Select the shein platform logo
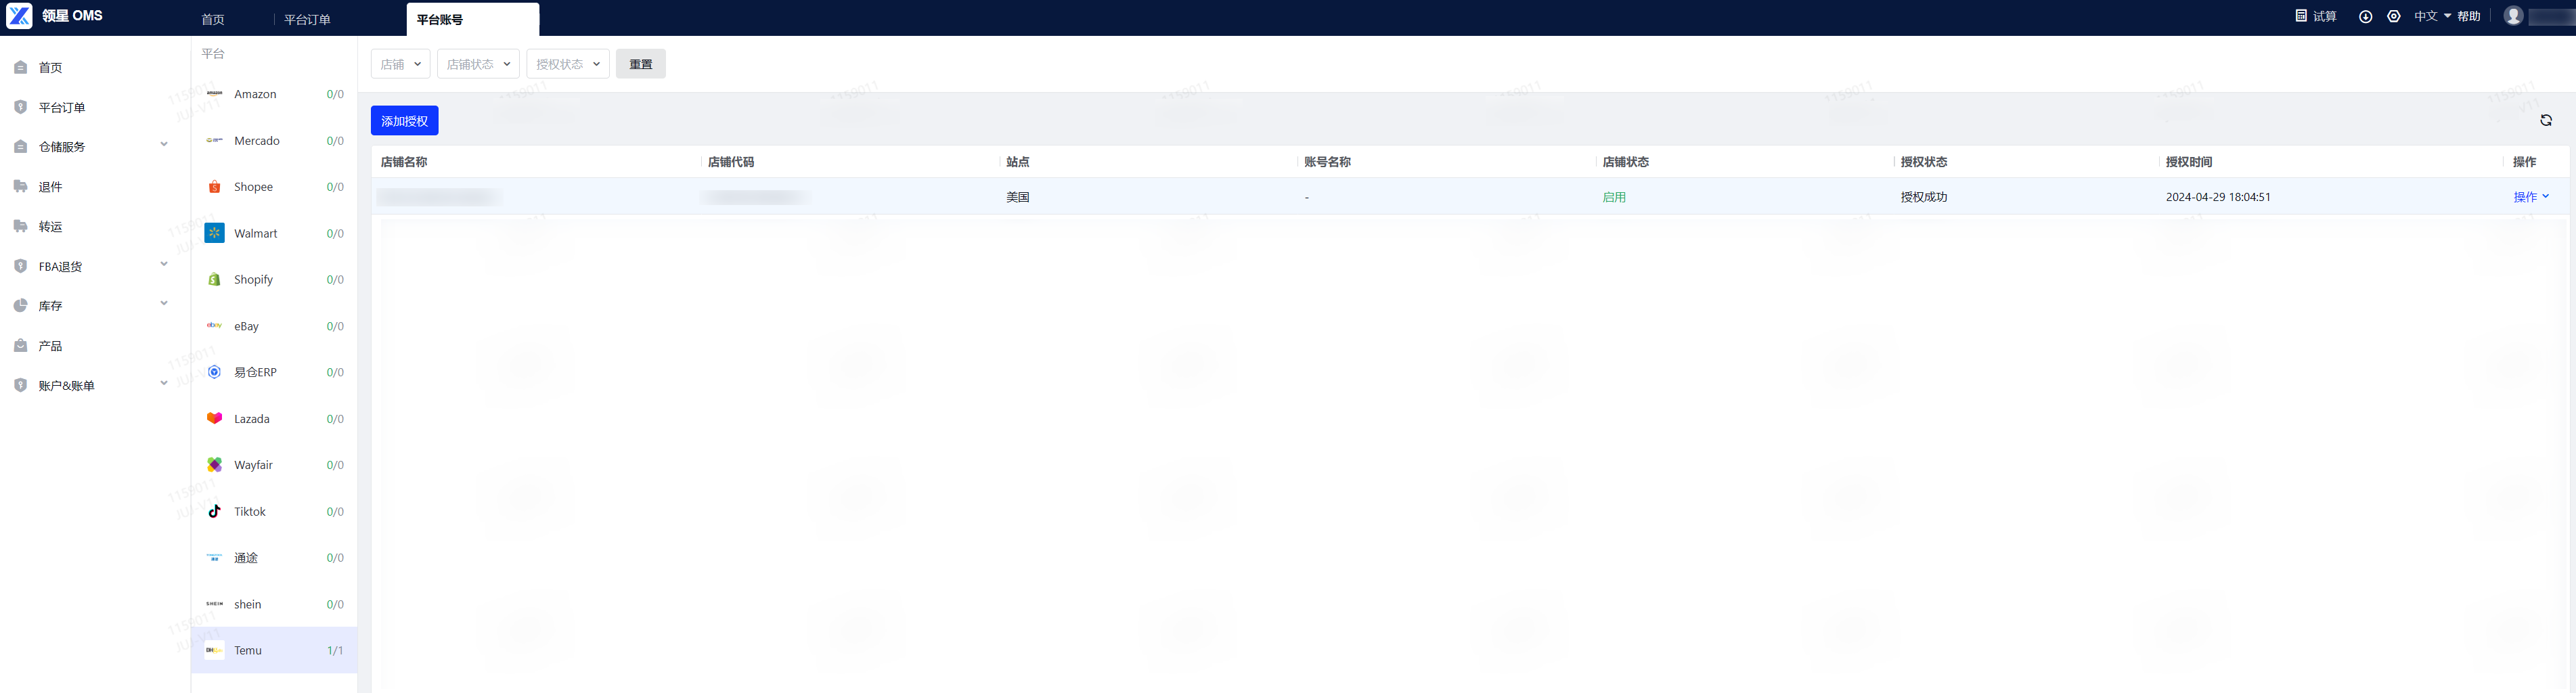The width and height of the screenshot is (2576, 693). pyautogui.click(x=214, y=604)
